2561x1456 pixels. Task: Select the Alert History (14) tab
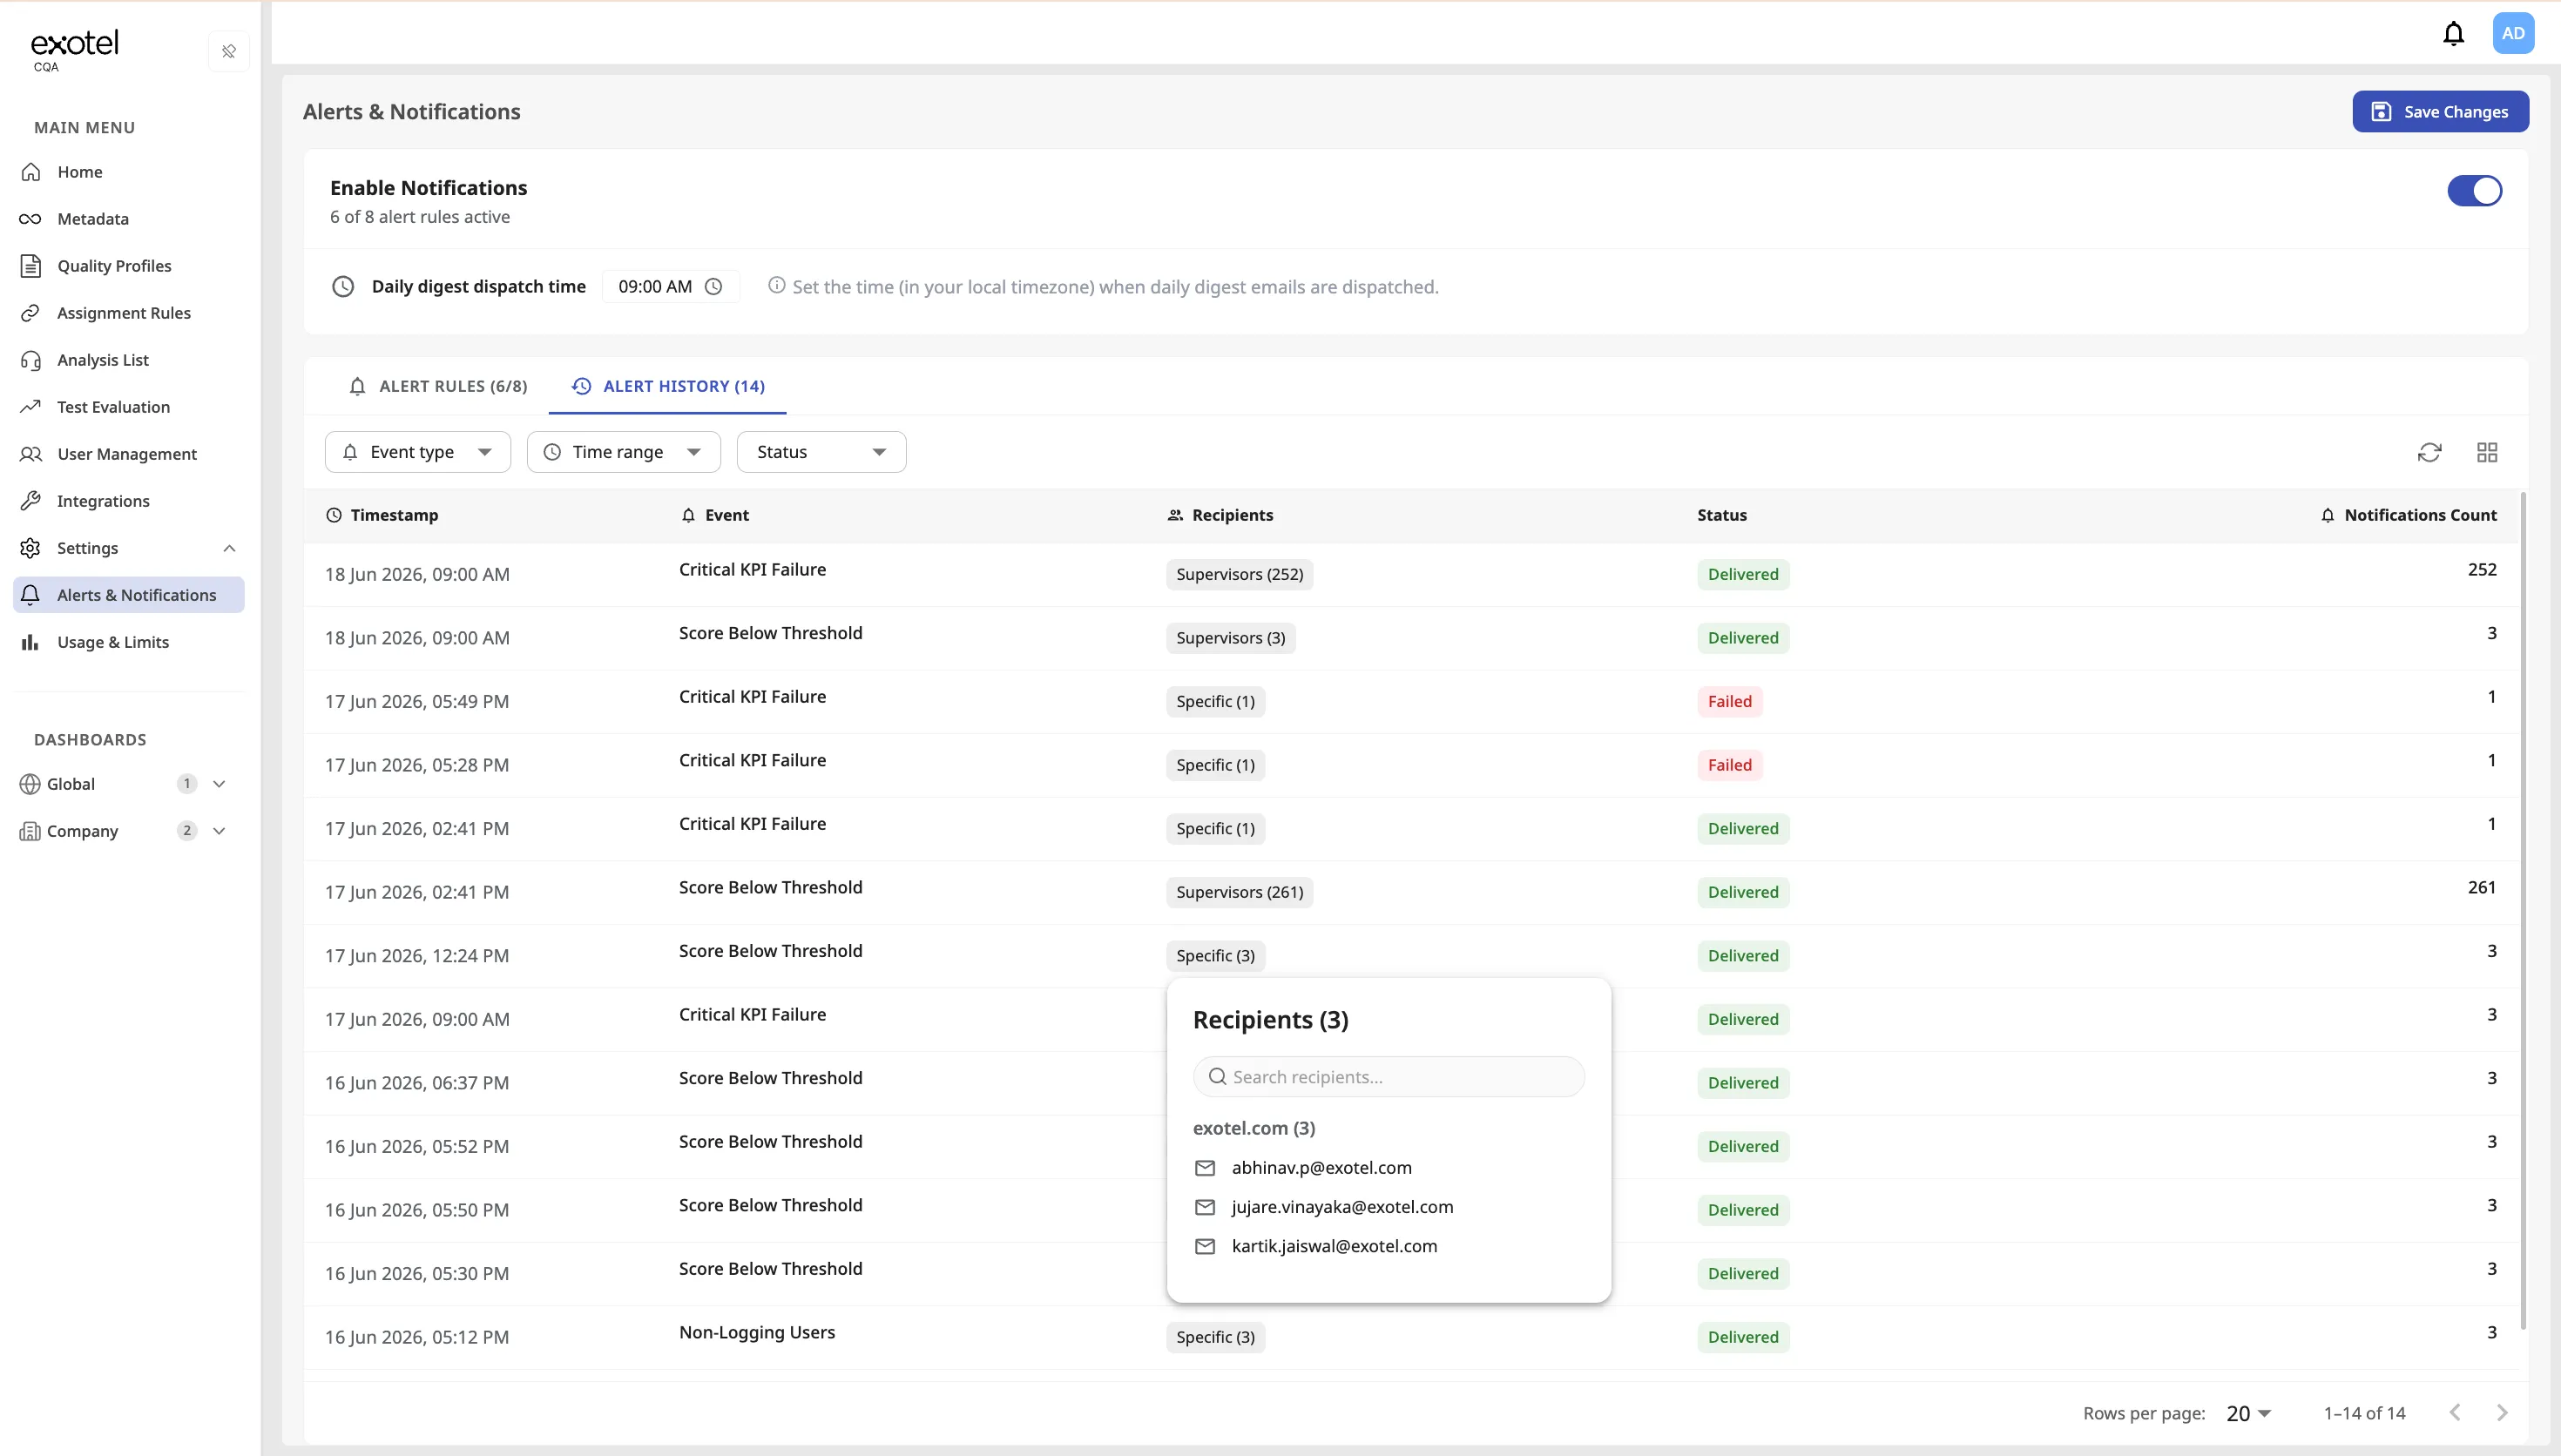(x=668, y=386)
